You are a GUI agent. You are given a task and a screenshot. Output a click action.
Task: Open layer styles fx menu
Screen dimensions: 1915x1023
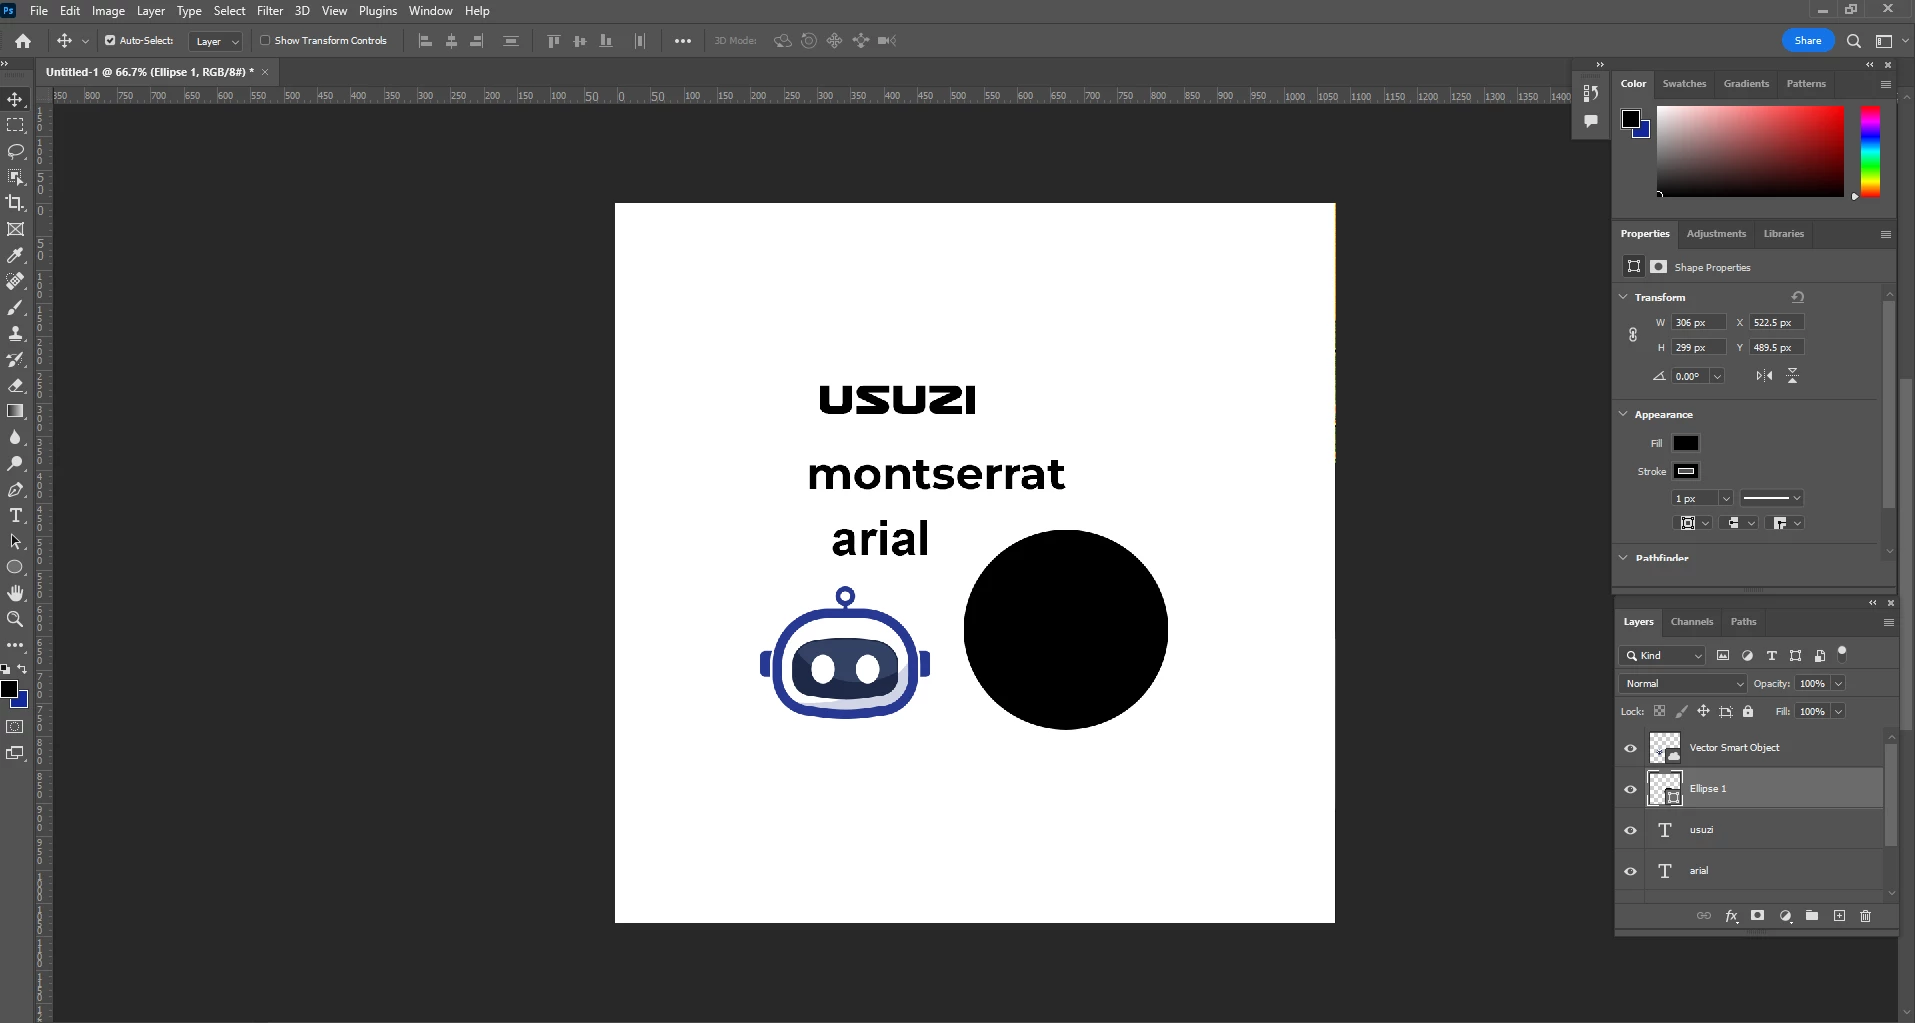(1731, 916)
